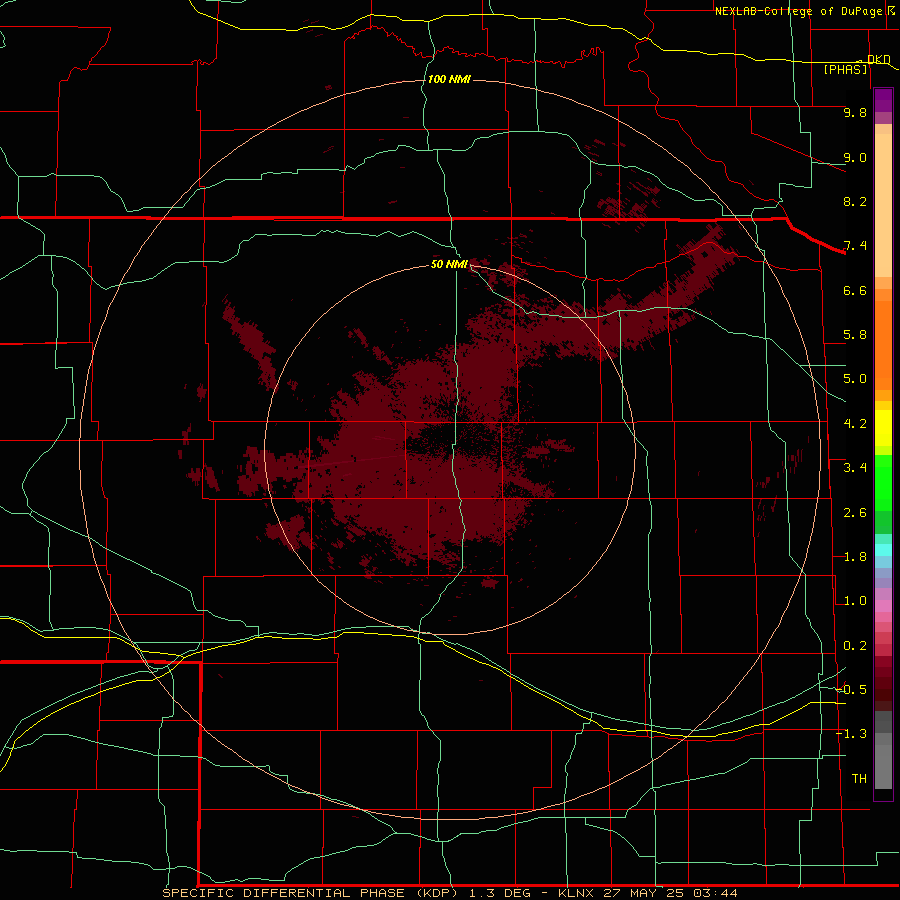Click the TH threshold label on scale
900x900 pixels.
[859, 779]
